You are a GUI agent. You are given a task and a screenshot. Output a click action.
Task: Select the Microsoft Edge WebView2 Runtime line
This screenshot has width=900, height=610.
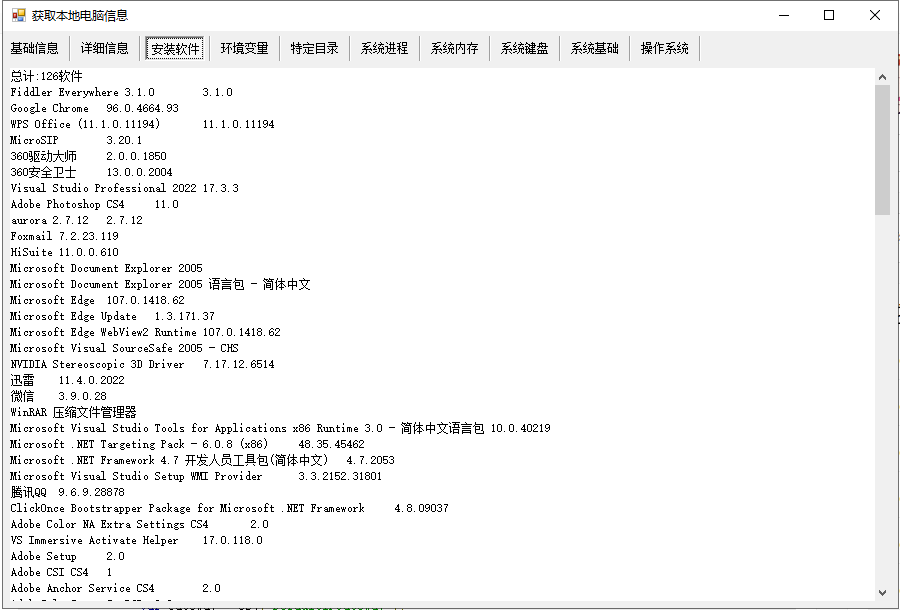tap(146, 333)
